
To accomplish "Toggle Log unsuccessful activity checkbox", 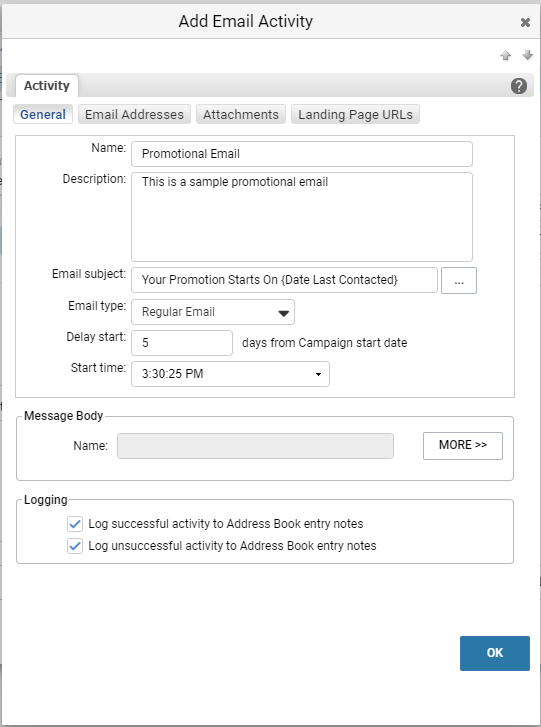I will pos(75,546).
